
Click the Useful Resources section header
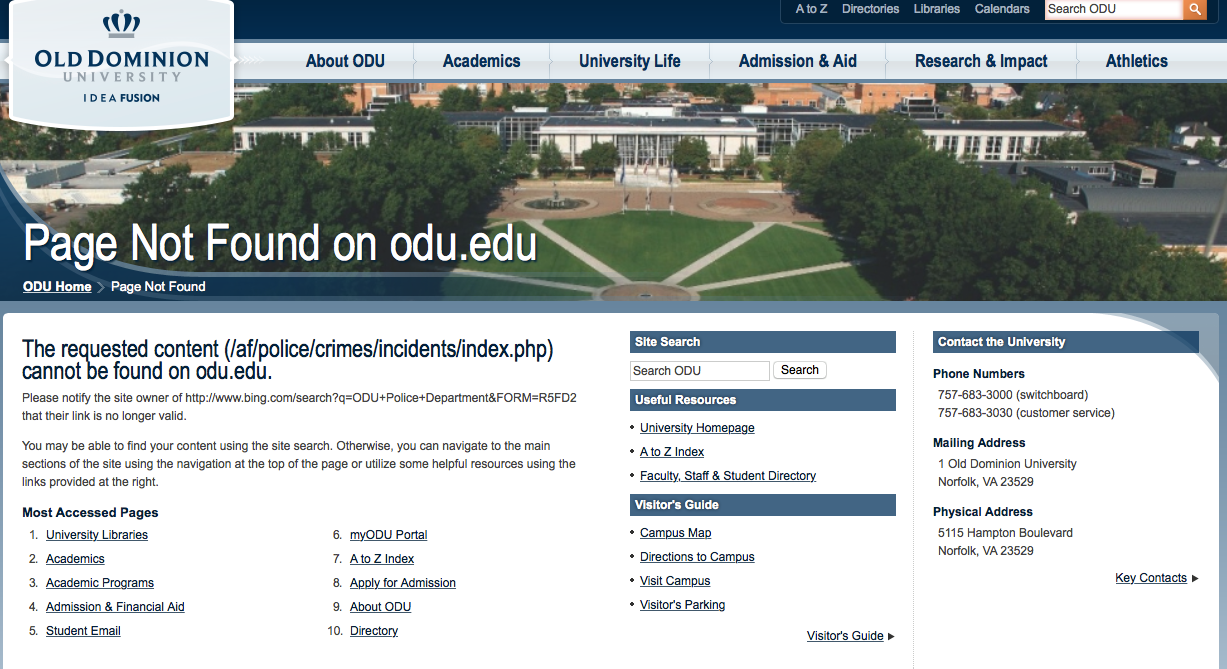[762, 400]
